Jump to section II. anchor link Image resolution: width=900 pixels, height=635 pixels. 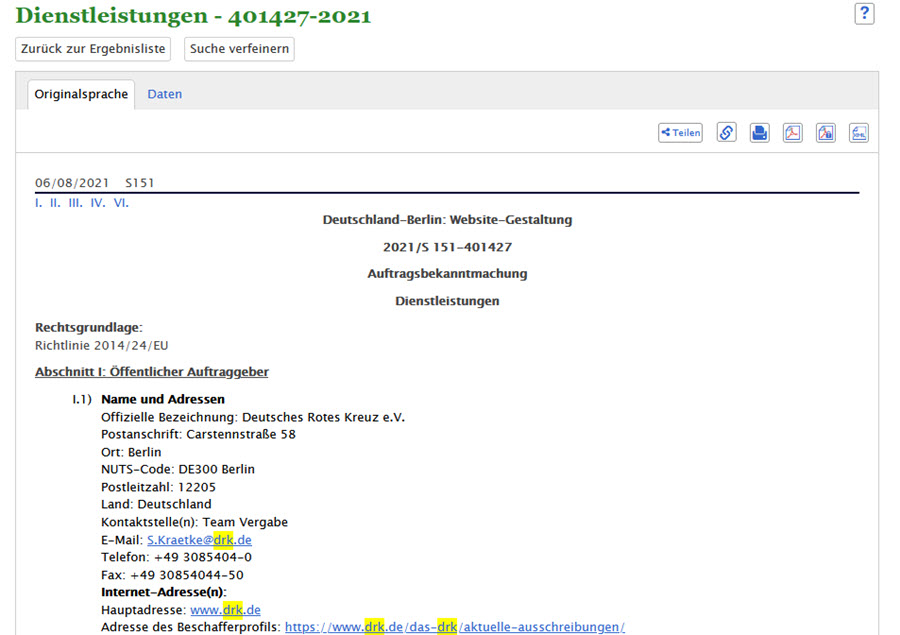pyautogui.click(x=55, y=203)
